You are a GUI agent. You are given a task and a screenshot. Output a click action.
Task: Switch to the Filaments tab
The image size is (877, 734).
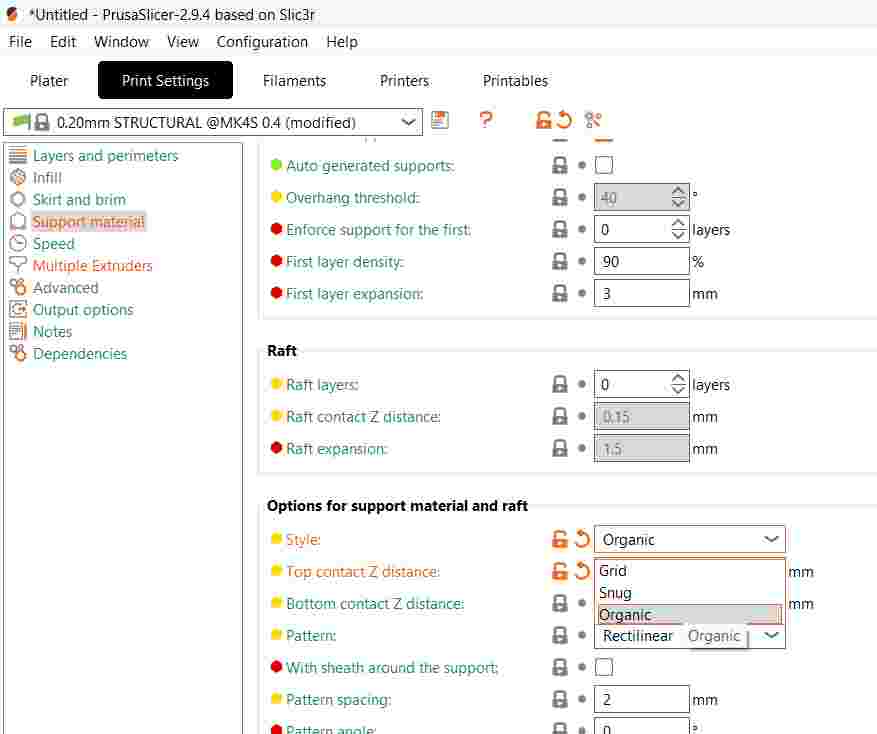click(294, 81)
